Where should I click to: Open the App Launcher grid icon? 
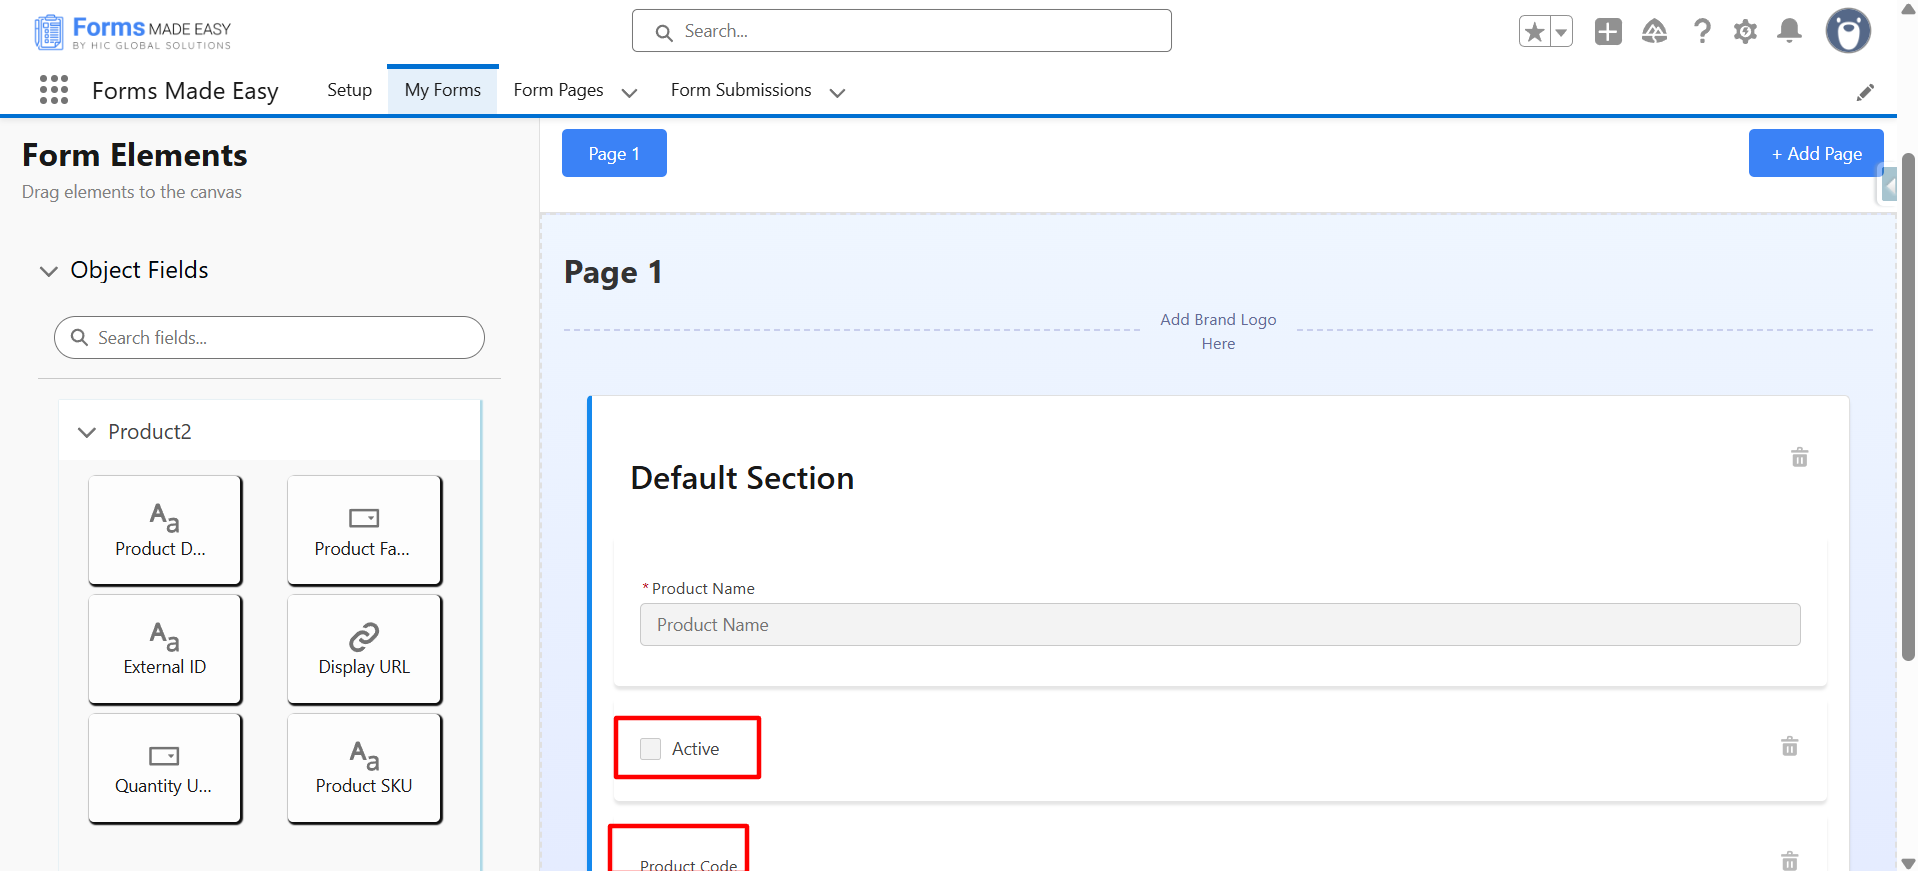pyautogui.click(x=54, y=90)
